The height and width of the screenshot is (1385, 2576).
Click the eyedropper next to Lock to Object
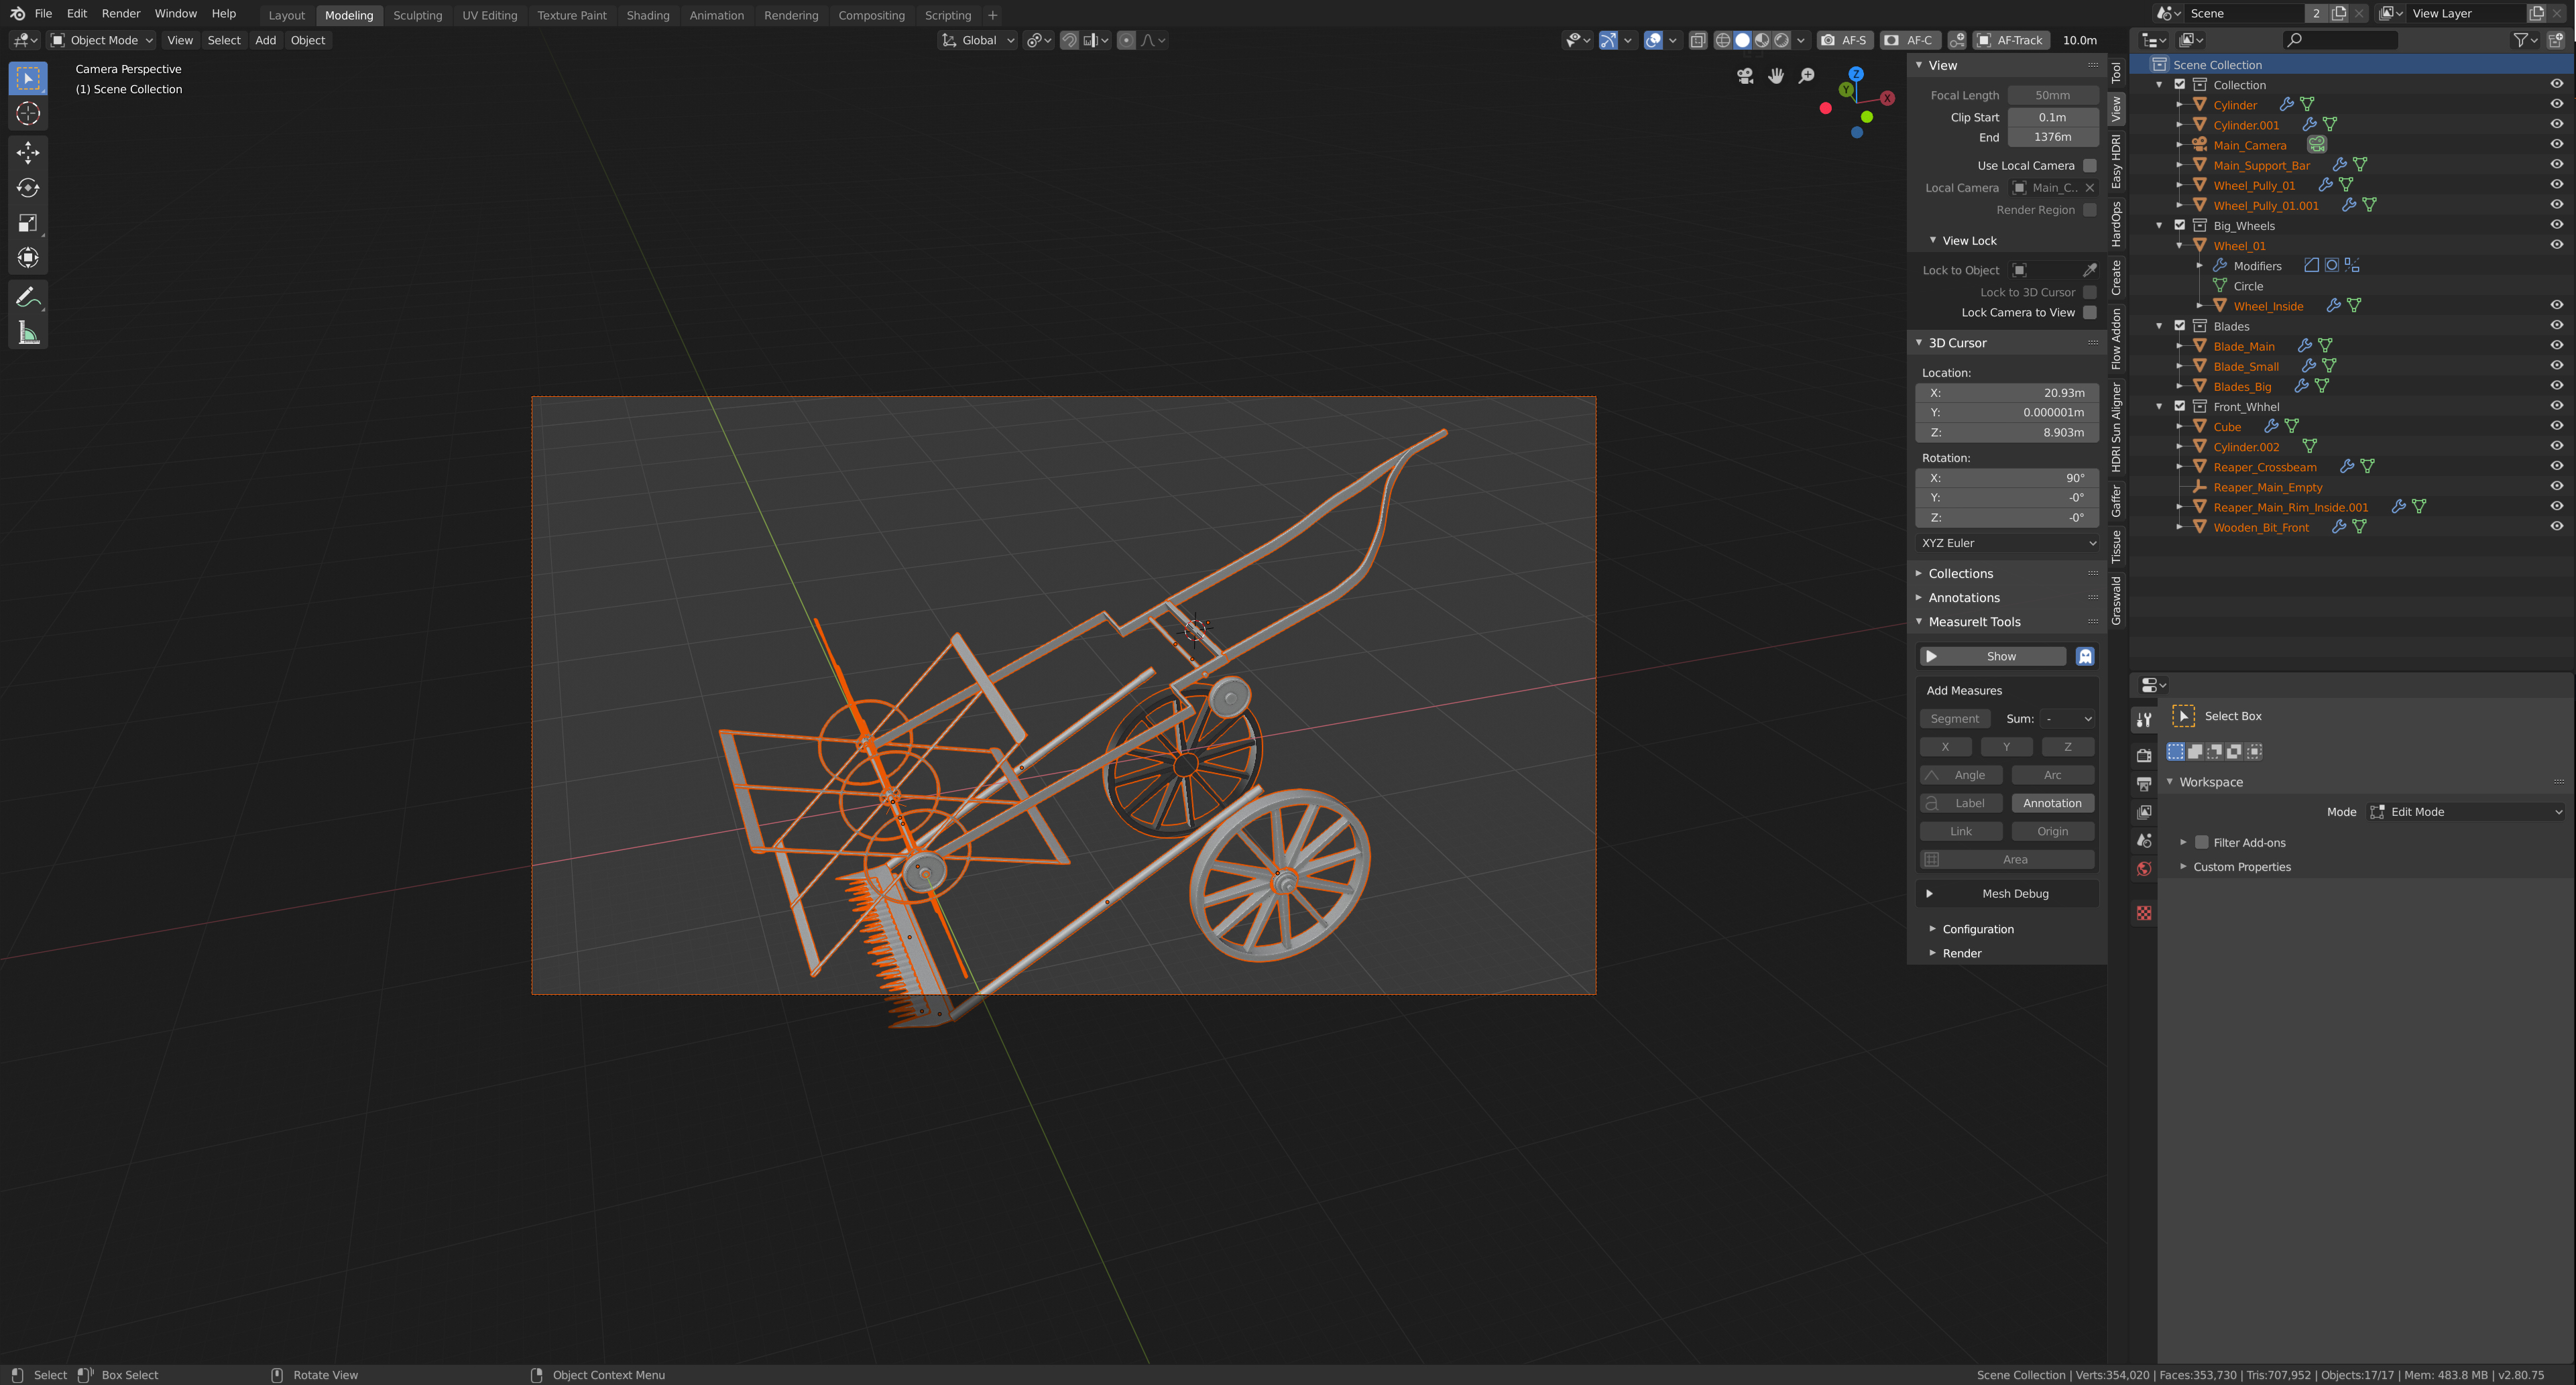click(2089, 270)
